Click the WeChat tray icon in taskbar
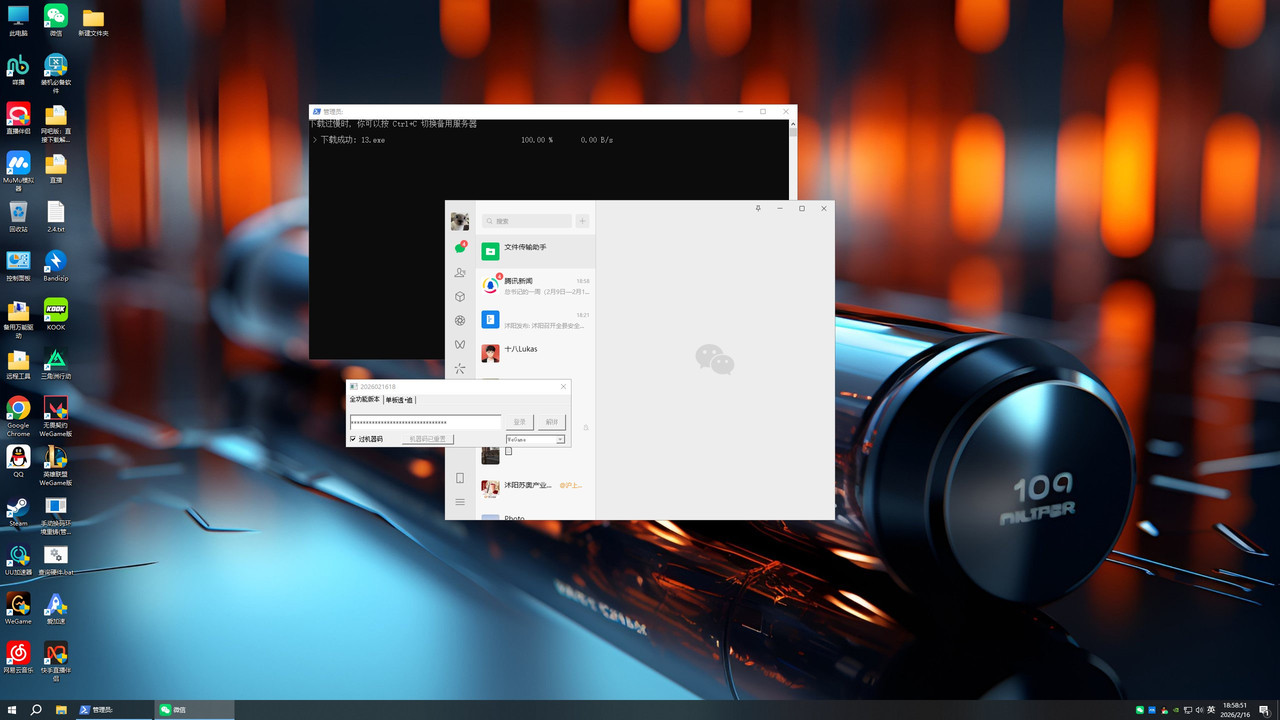 [x=1140, y=710]
